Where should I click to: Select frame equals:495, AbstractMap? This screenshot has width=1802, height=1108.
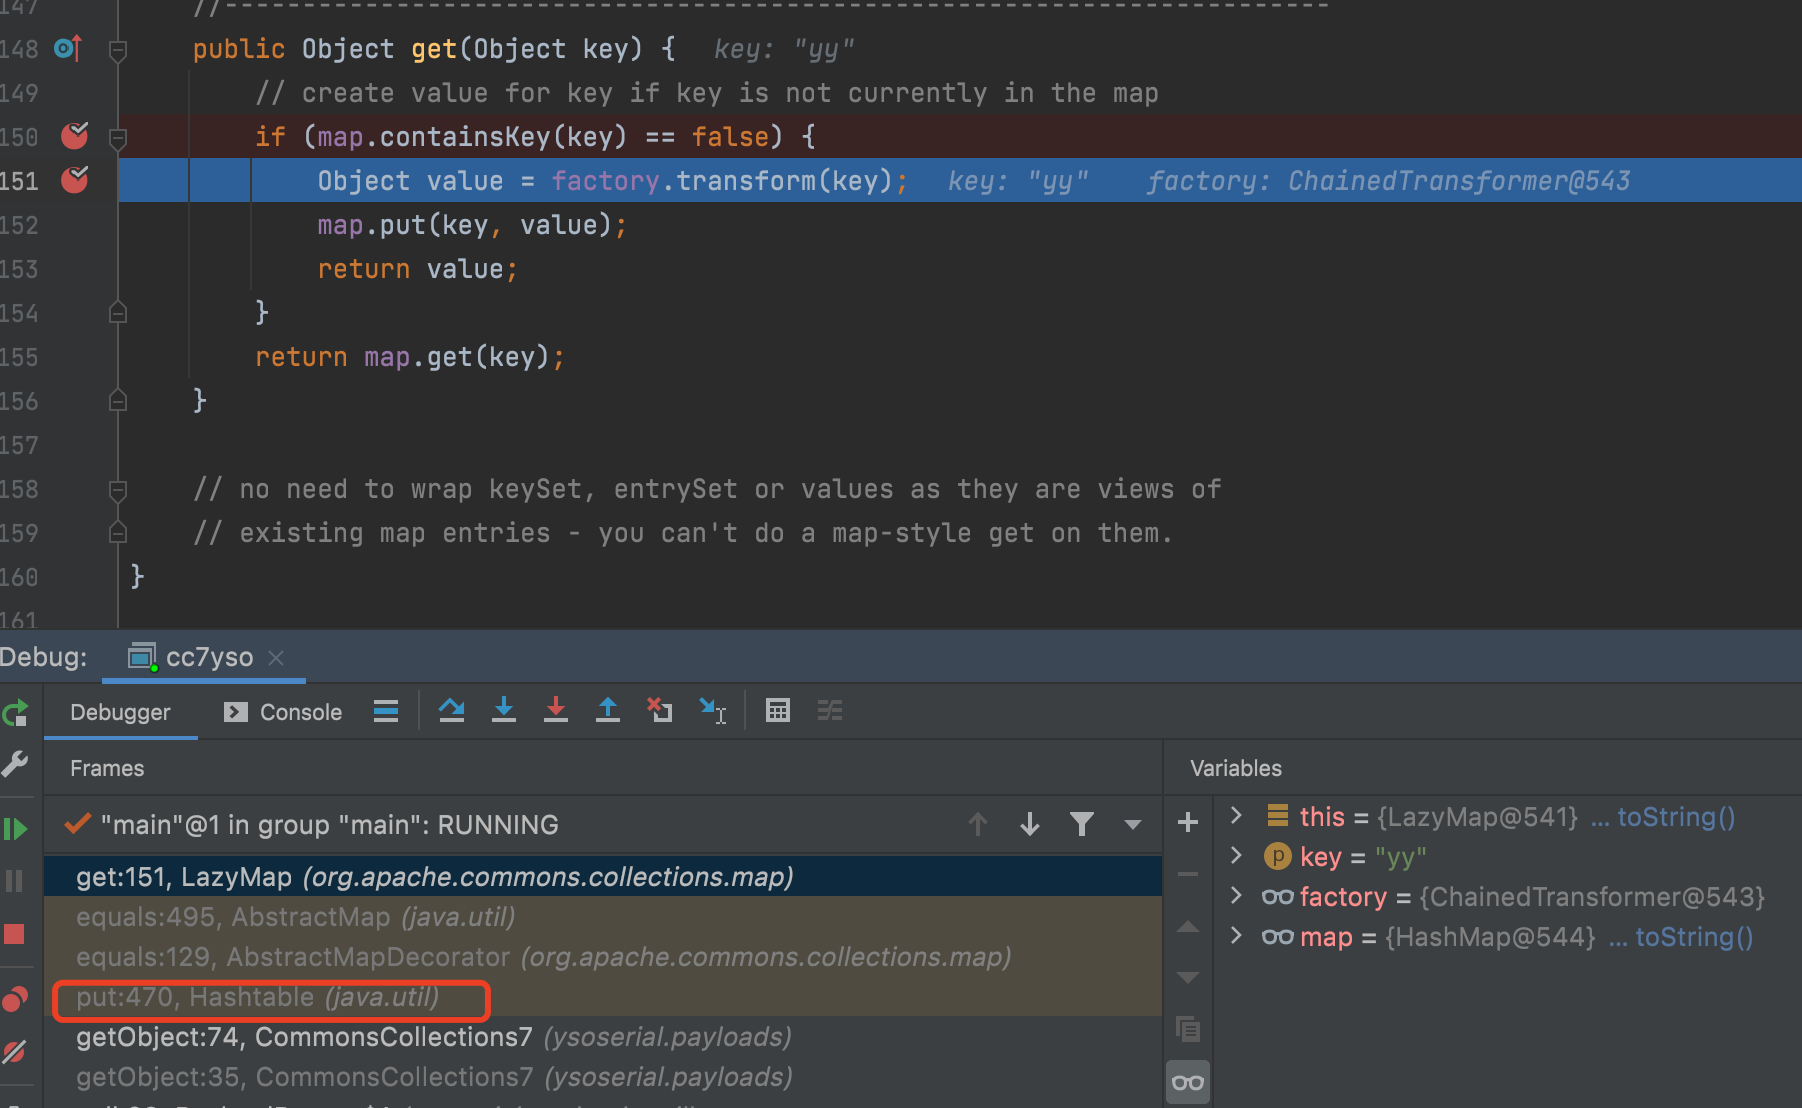point(603,917)
